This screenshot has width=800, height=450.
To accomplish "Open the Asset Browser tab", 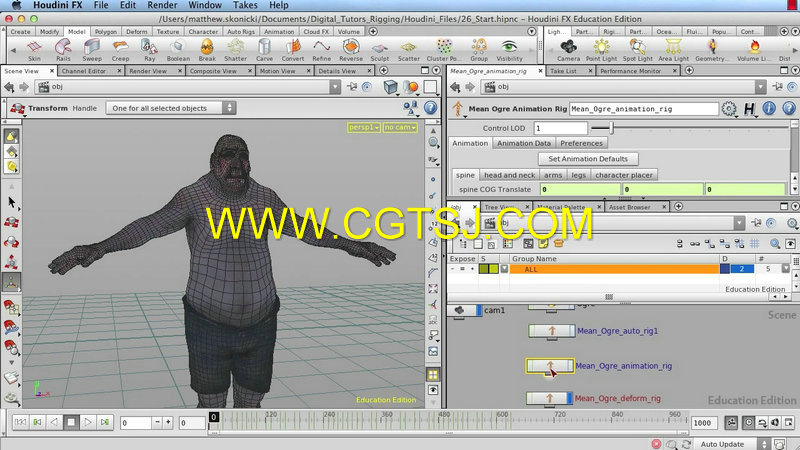I will [x=629, y=207].
